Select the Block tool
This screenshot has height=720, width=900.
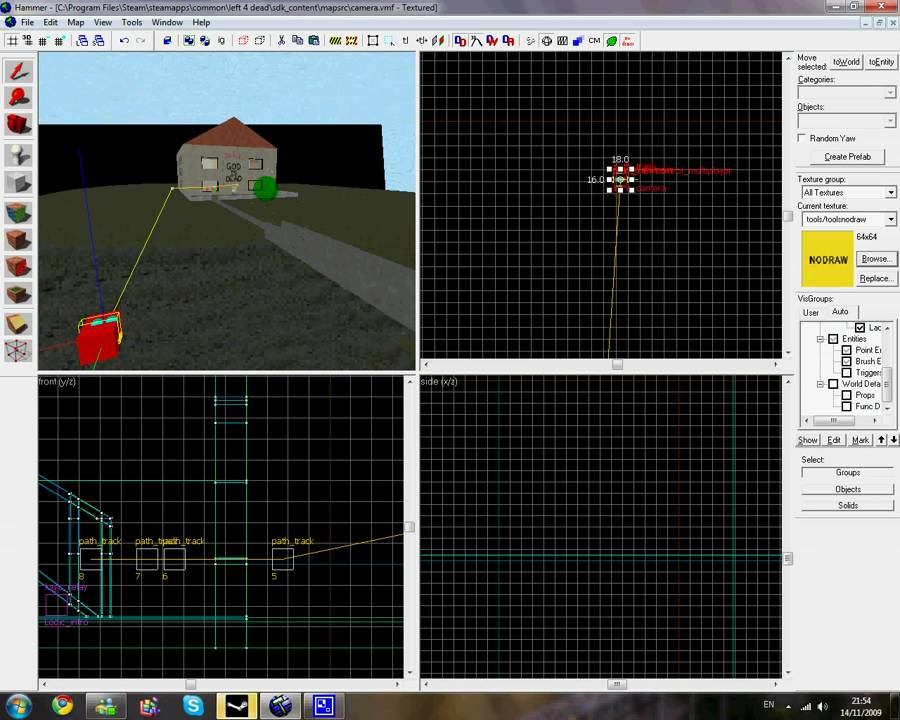tap(18, 183)
